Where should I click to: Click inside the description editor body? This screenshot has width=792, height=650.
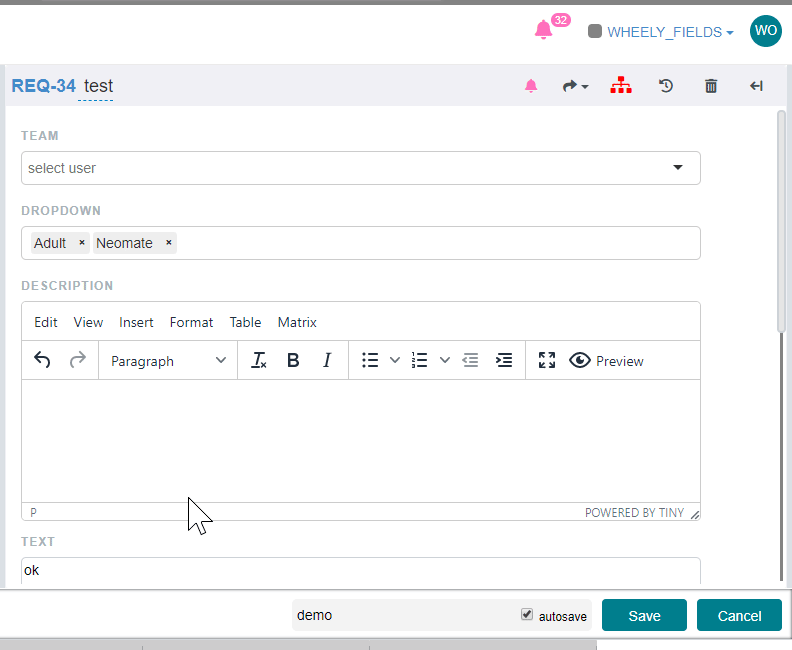click(x=361, y=440)
